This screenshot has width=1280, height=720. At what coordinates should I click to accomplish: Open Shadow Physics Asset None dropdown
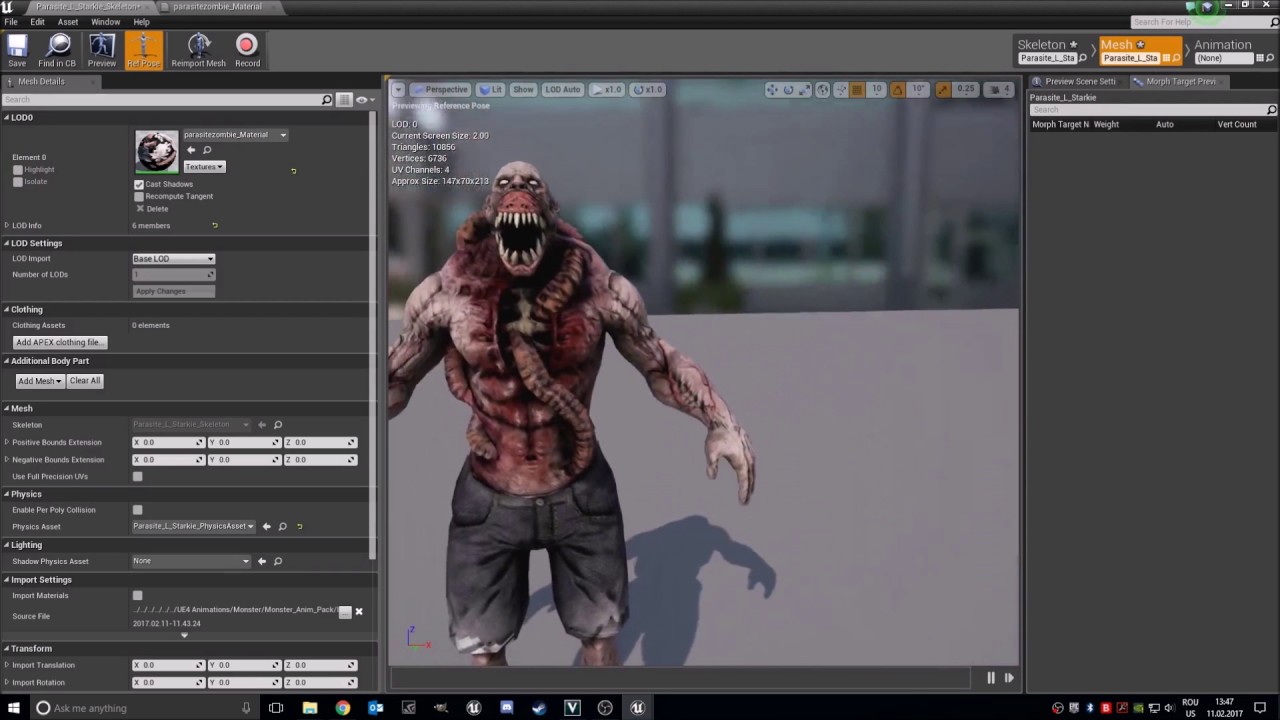191,561
